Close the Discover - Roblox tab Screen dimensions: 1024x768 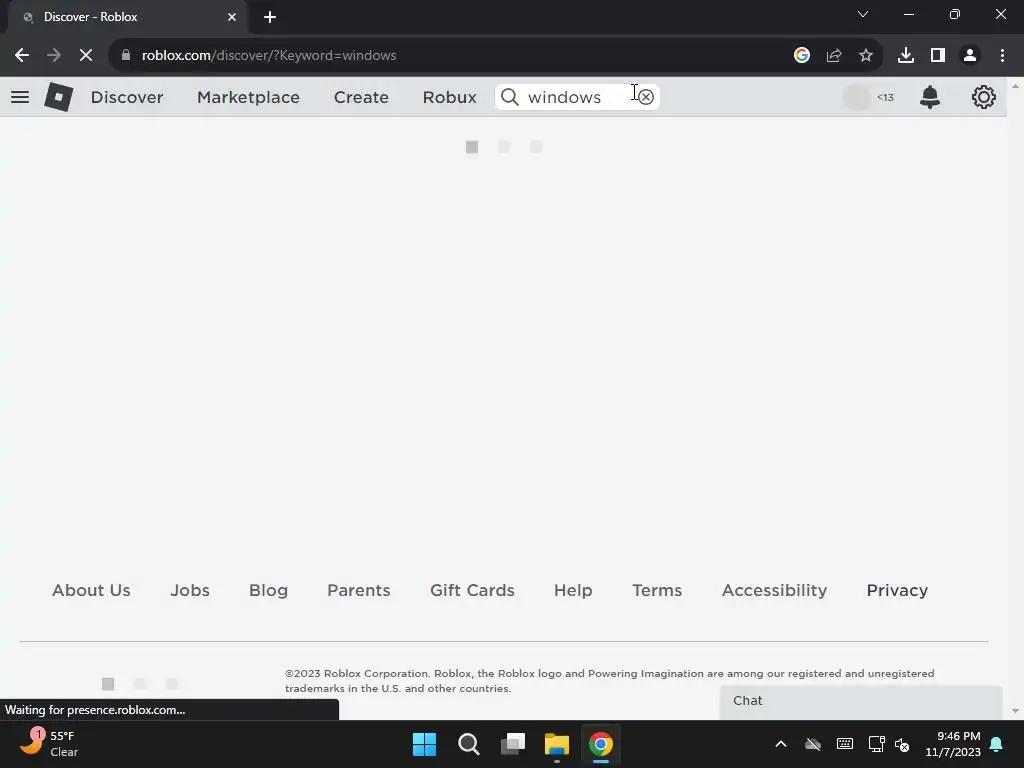coord(232,17)
